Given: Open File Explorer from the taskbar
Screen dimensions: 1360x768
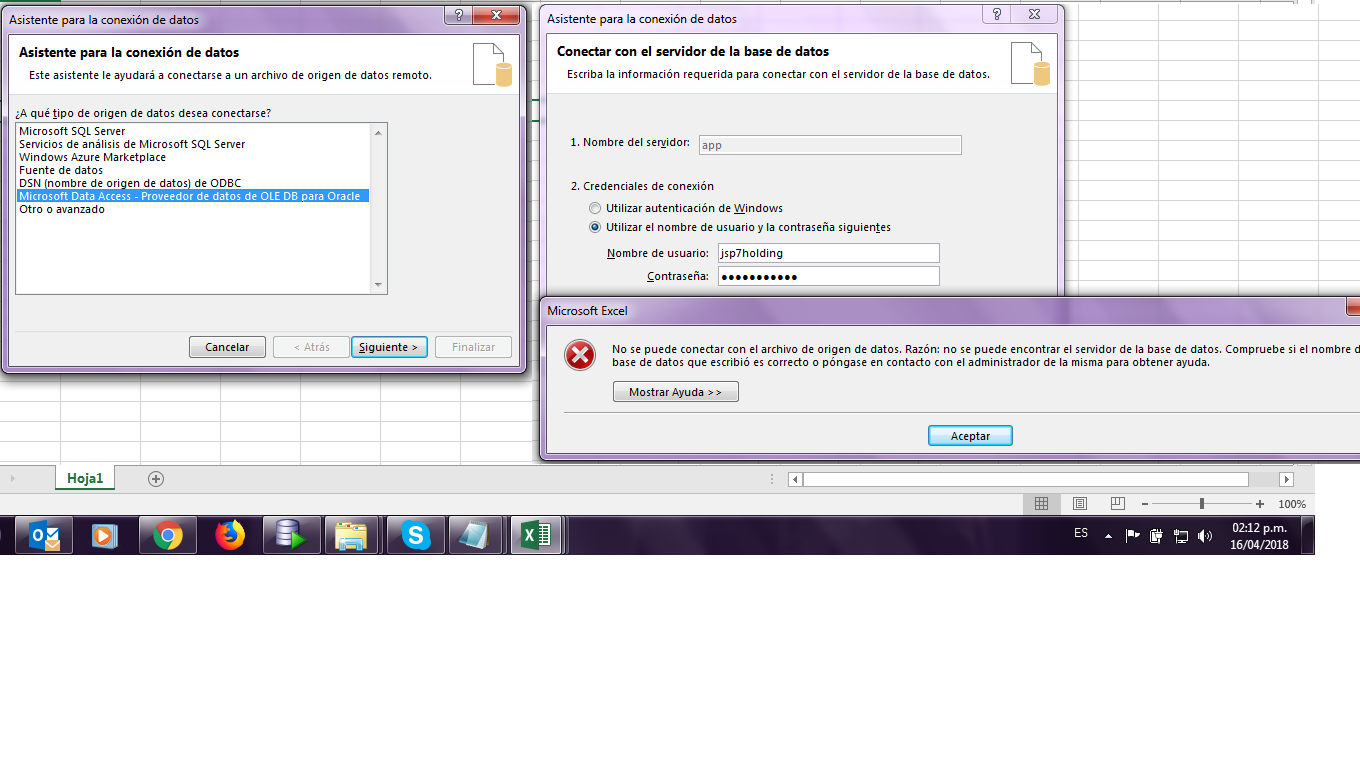Looking at the screenshot, I should 352,536.
